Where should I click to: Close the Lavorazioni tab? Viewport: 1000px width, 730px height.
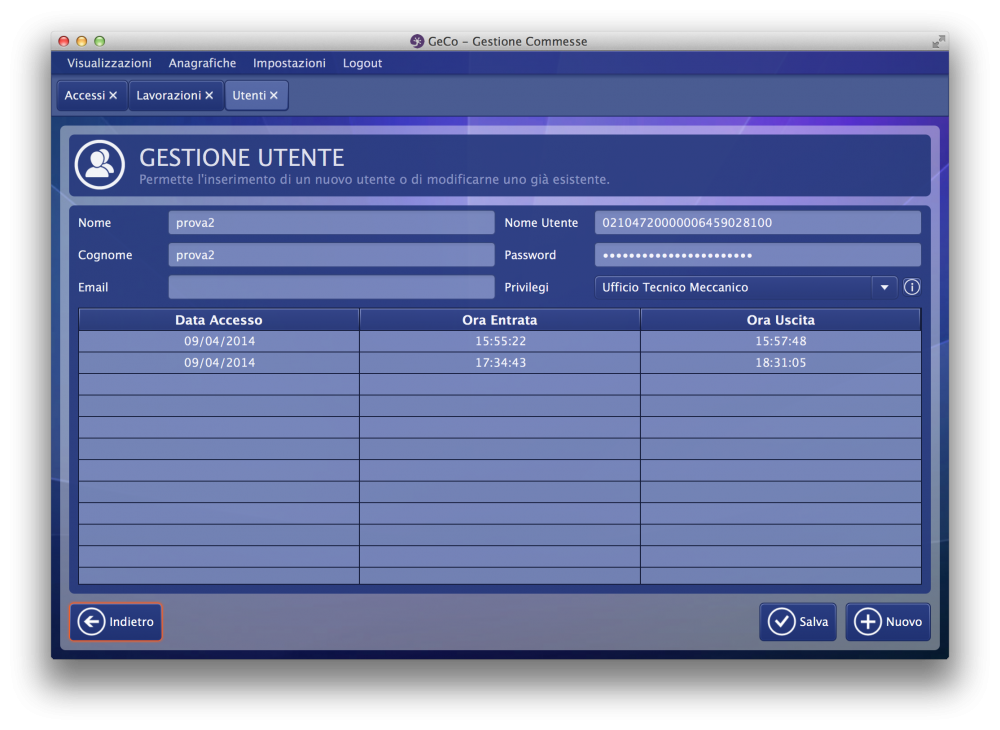[209, 96]
